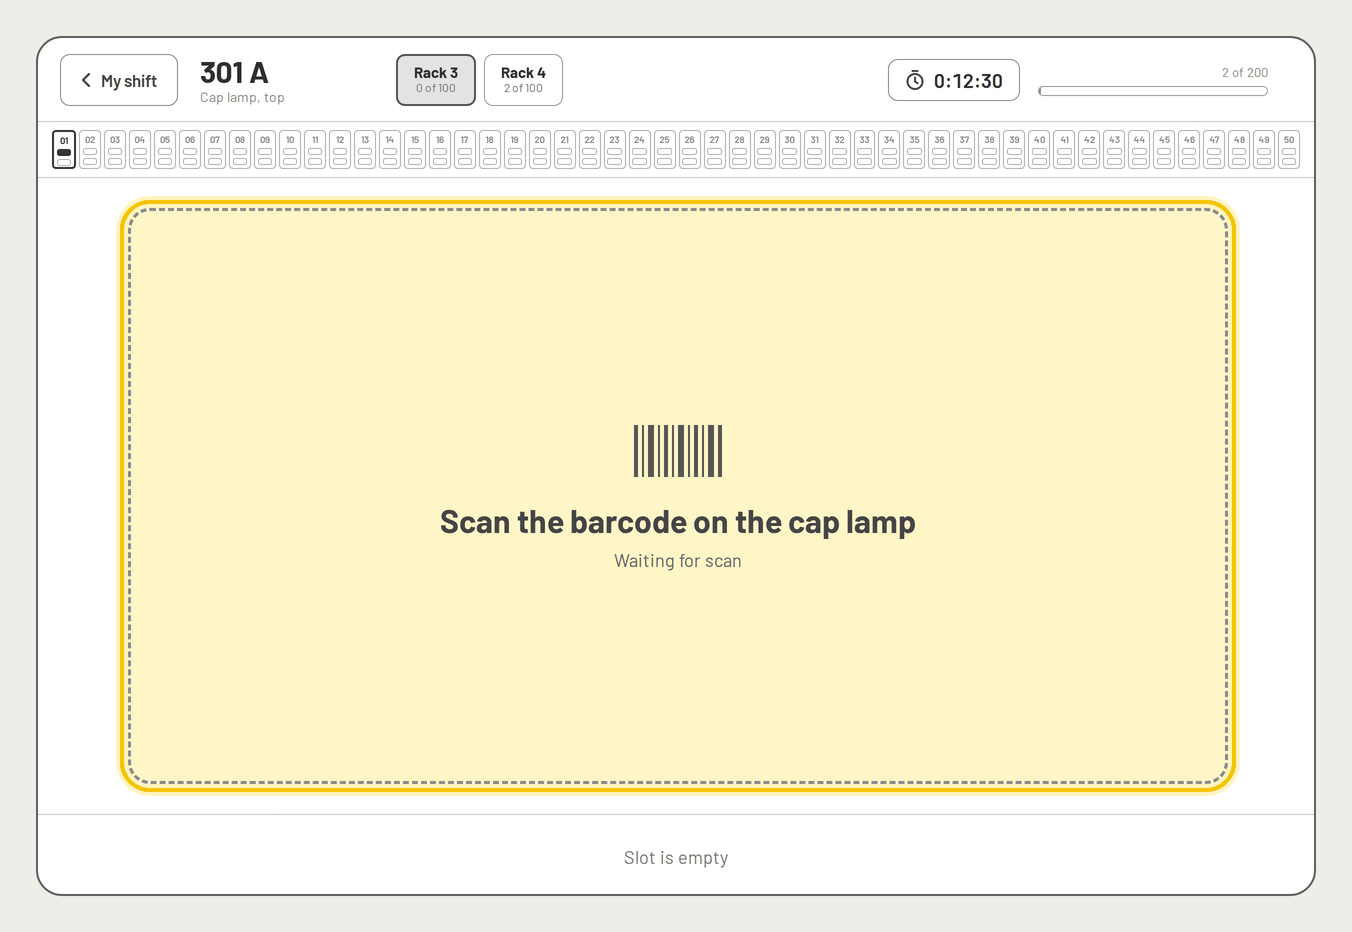Select slot 13 in the rack strip
Screen dimensions: 1352x932
click(x=365, y=150)
